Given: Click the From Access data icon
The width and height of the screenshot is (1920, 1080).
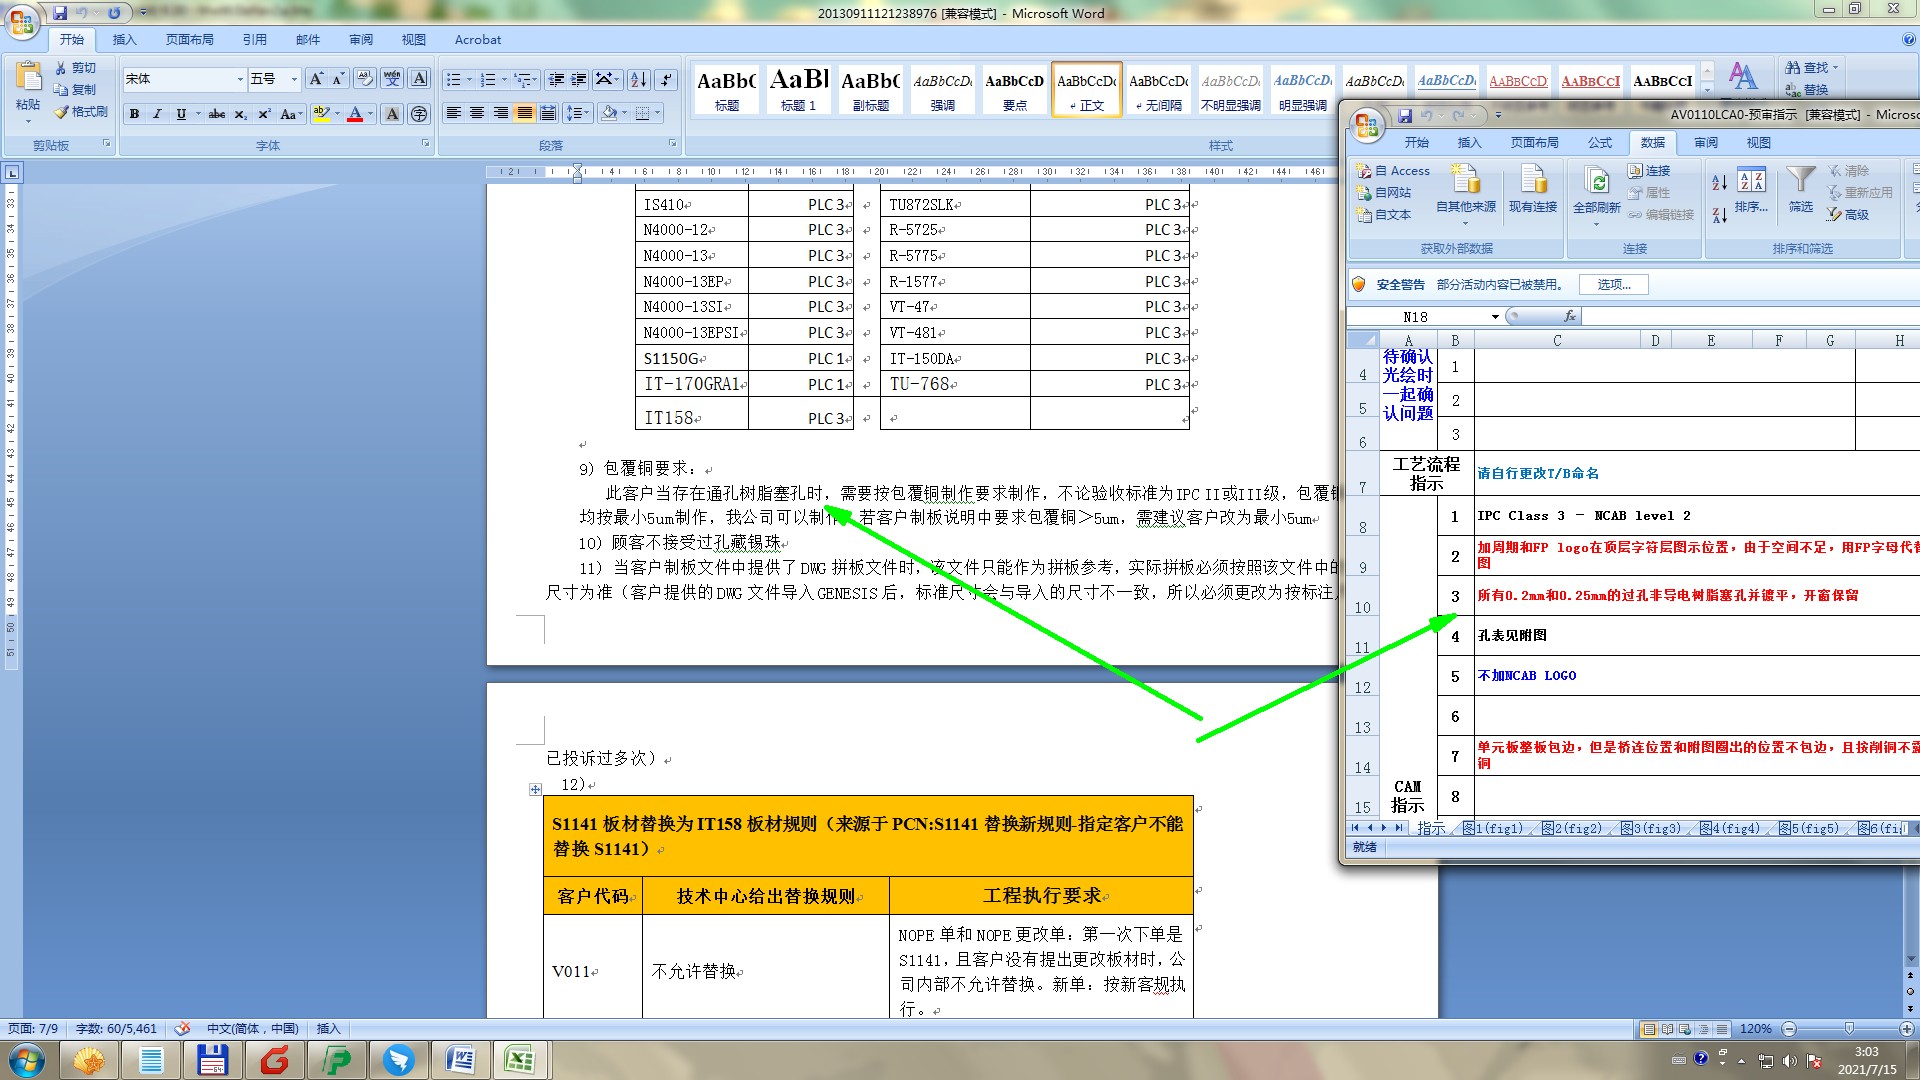Looking at the screenshot, I should pos(1364,171).
